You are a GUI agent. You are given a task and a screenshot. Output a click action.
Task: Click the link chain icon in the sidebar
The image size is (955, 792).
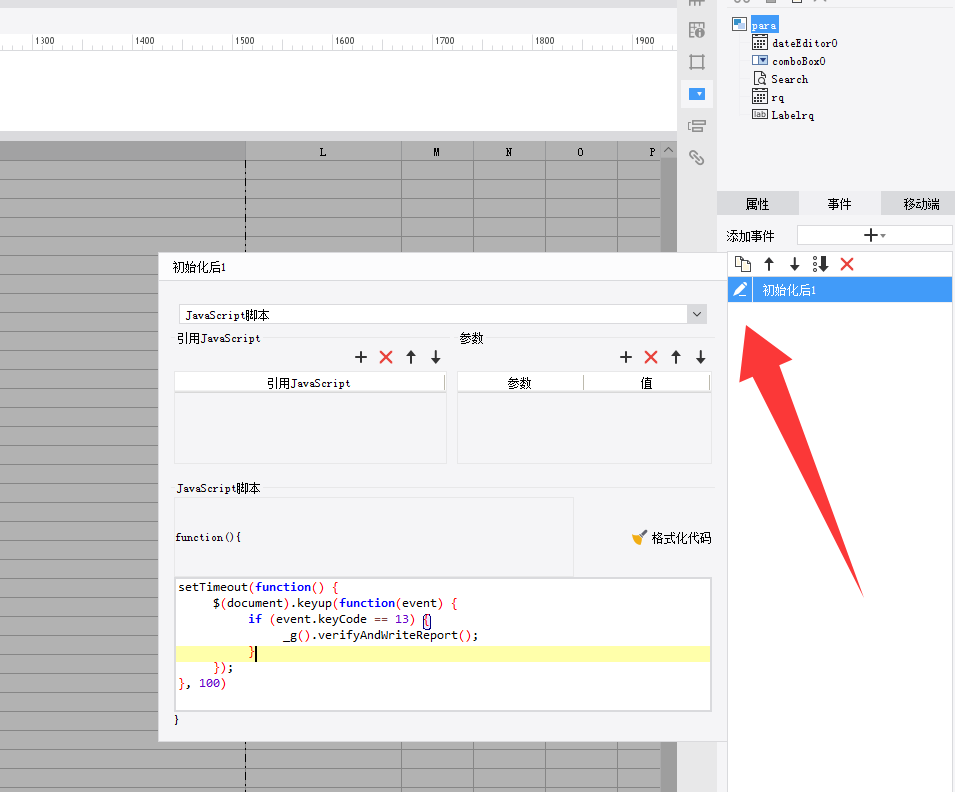tap(697, 158)
